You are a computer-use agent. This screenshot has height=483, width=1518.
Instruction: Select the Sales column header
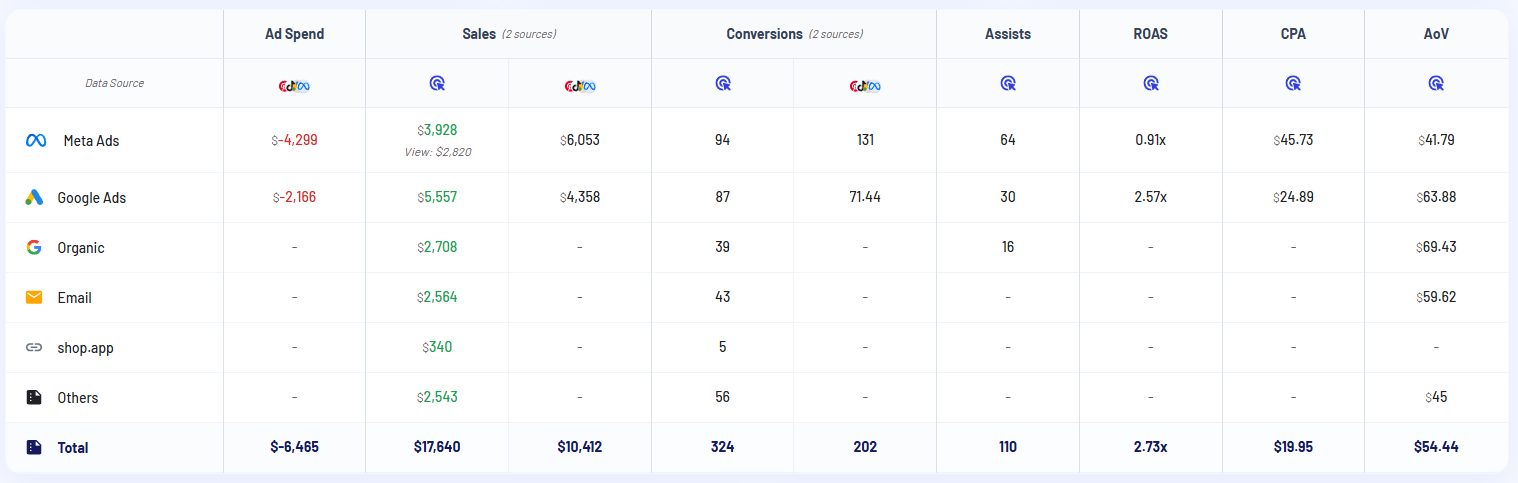coord(479,34)
